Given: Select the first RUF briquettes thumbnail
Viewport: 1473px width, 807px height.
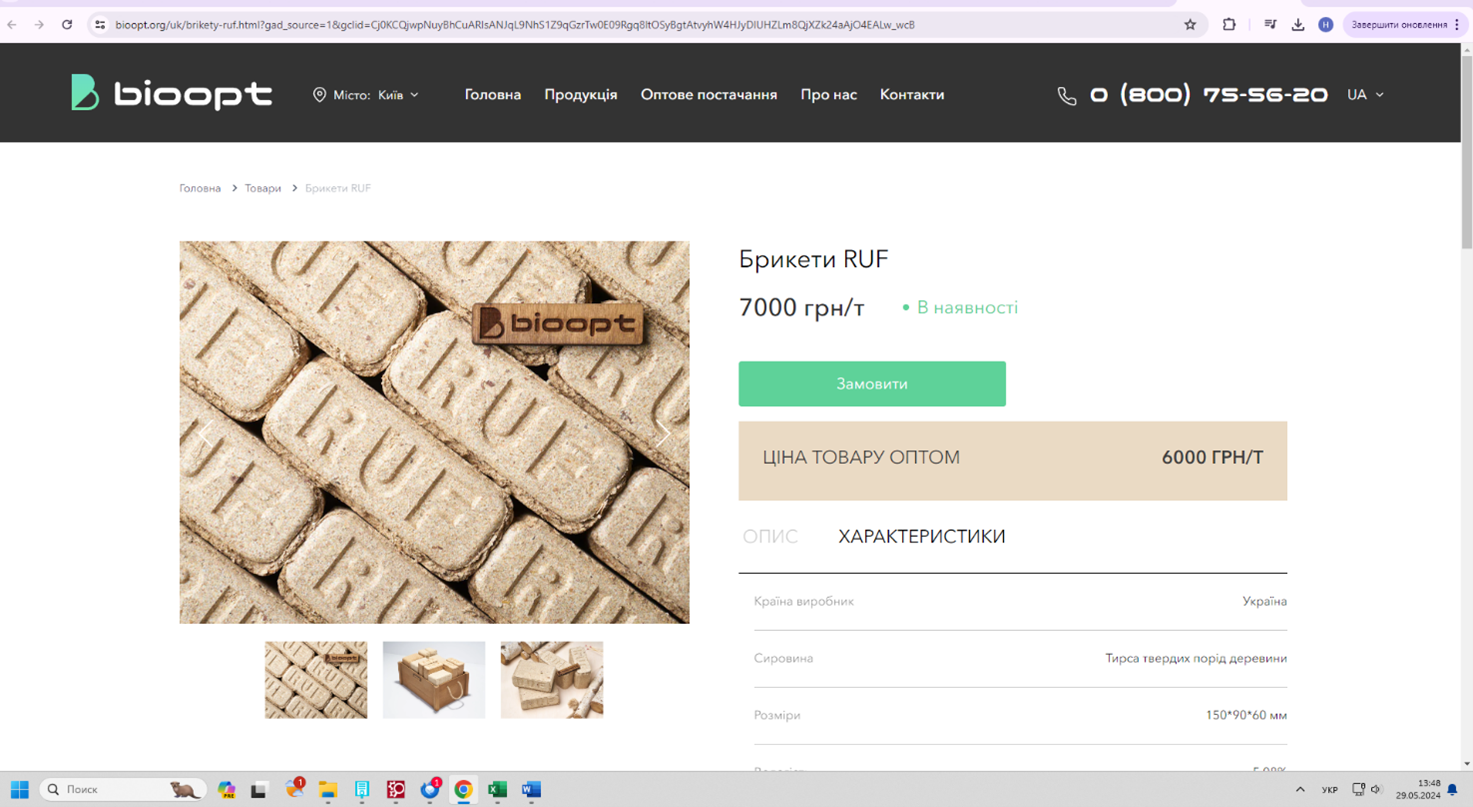Looking at the screenshot, I should (x=316, y=680).
